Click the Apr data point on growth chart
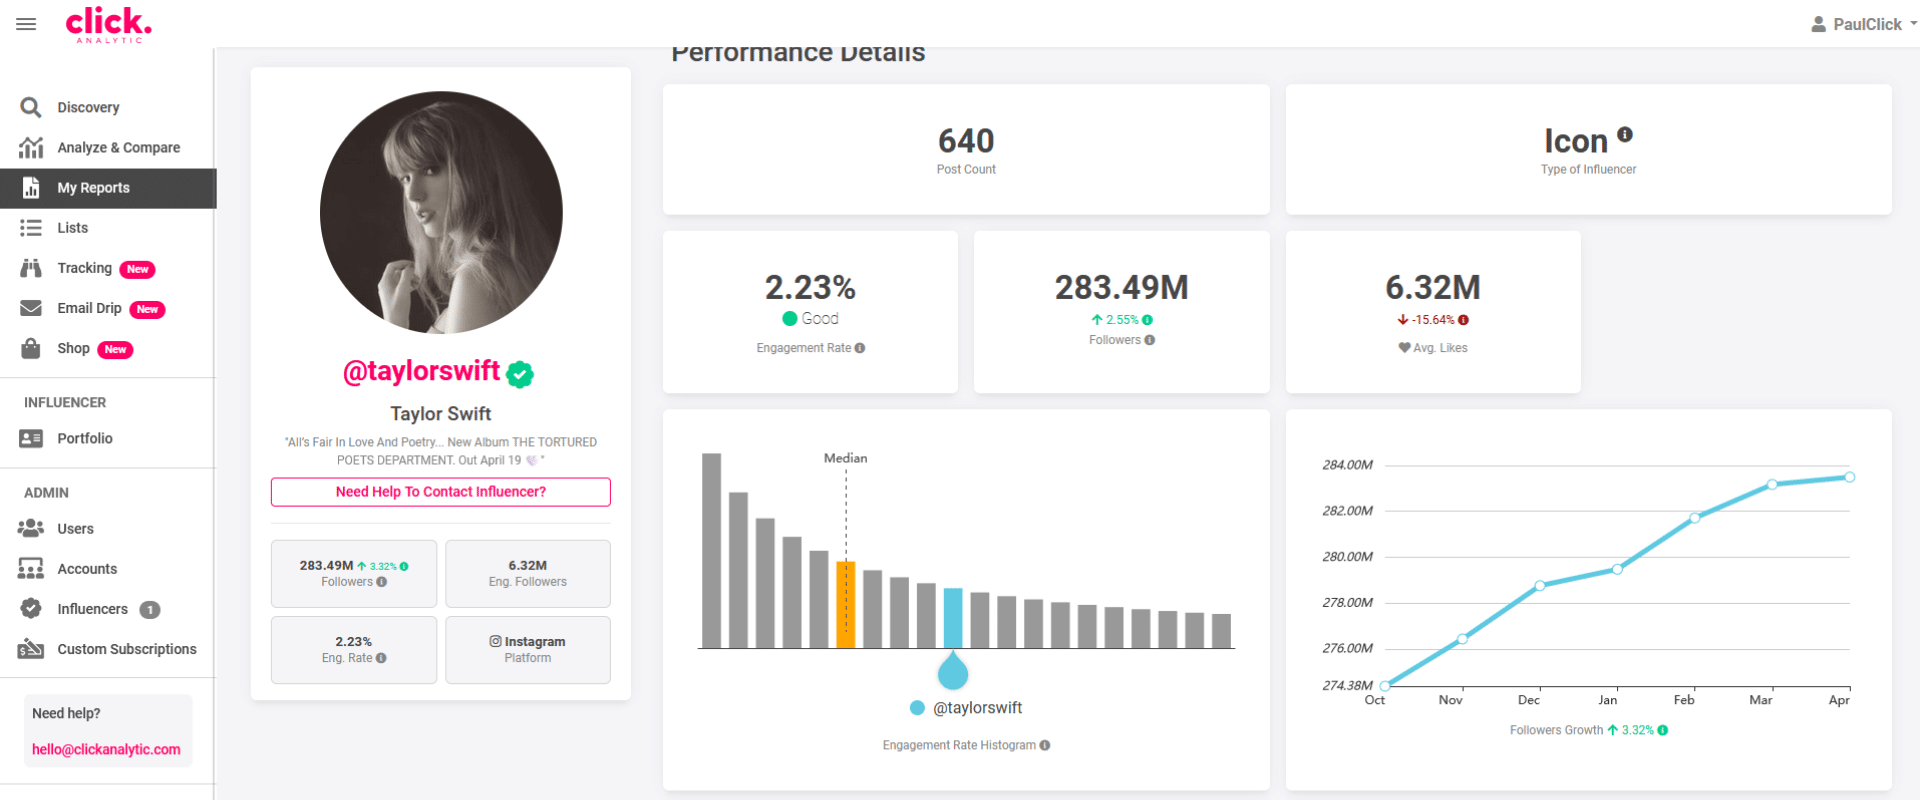The height and width of the screenshot is (800, 1920). (x=1850, y=477)
